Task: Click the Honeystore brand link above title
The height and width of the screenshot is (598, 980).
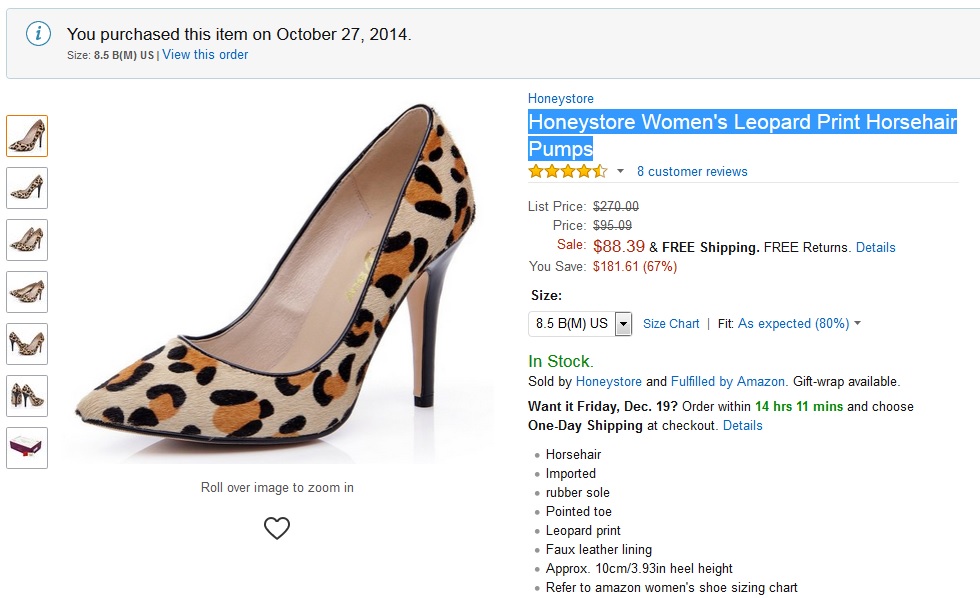Action: coord(561,99)
